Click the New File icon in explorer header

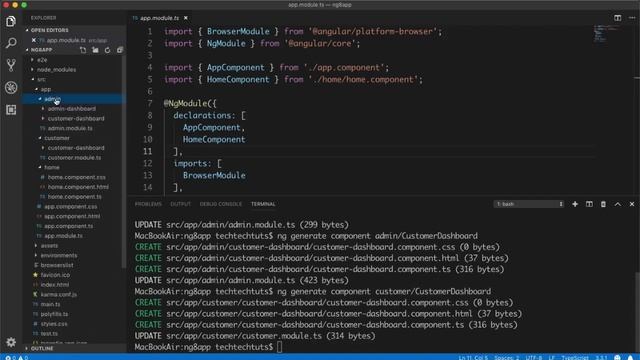(83, 50)
